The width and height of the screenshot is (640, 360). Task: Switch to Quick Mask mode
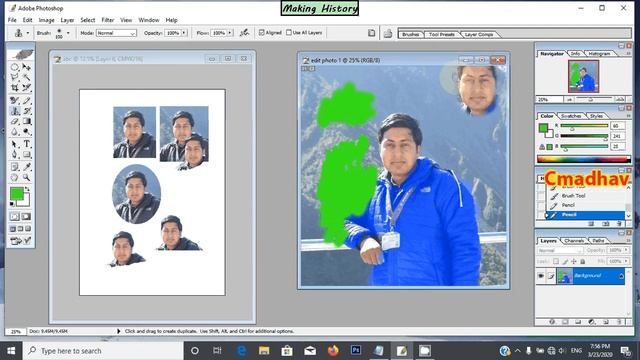pos(26,216)
